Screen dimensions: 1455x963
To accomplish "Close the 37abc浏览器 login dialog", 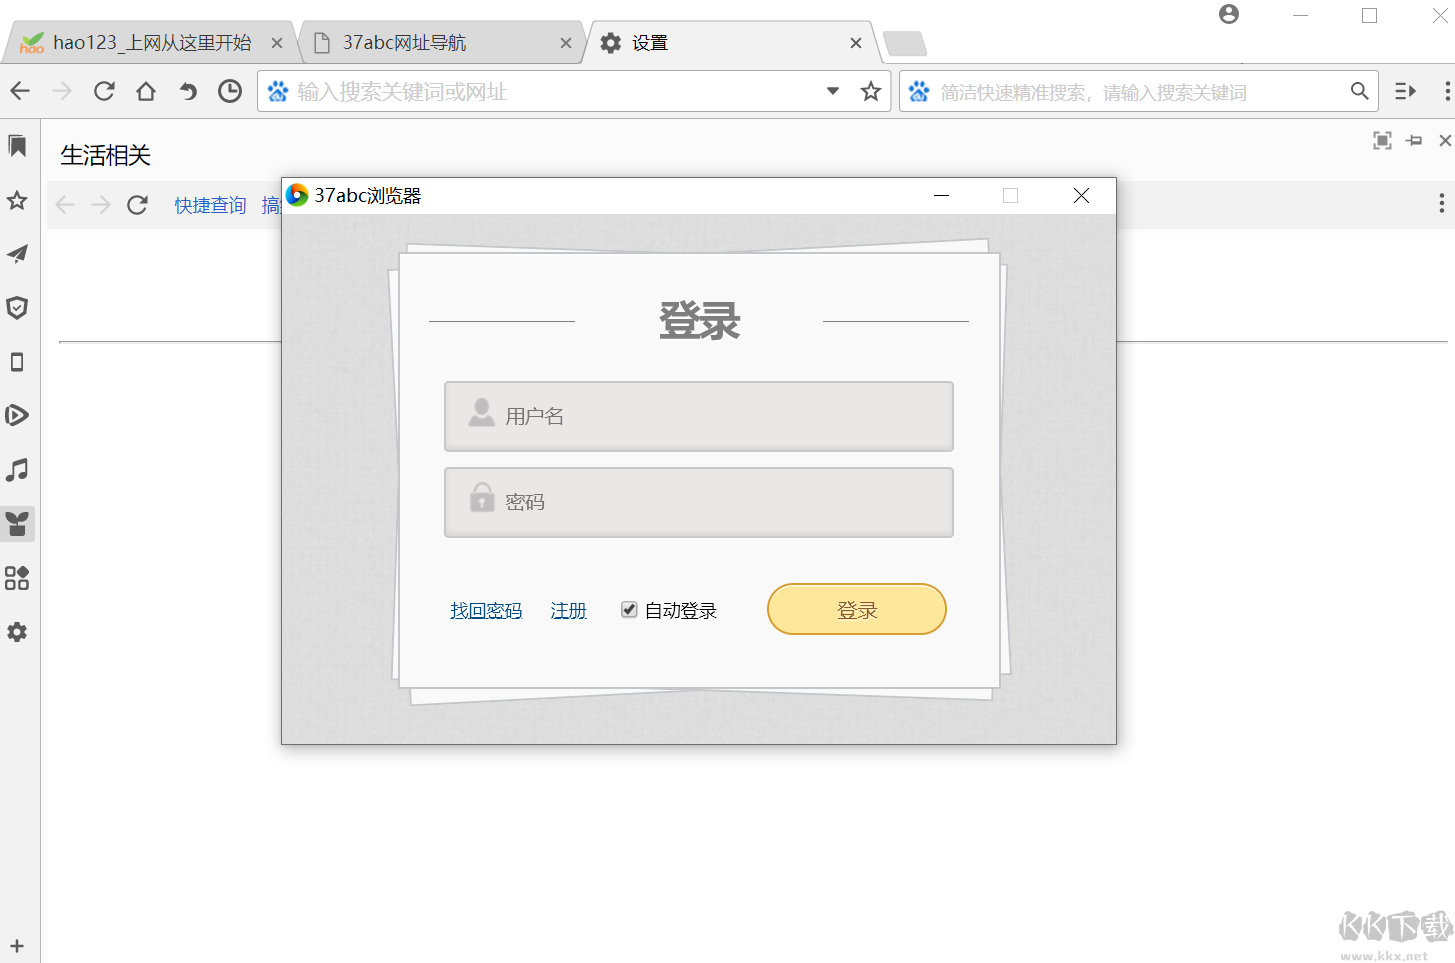I will coord(1081,196).
